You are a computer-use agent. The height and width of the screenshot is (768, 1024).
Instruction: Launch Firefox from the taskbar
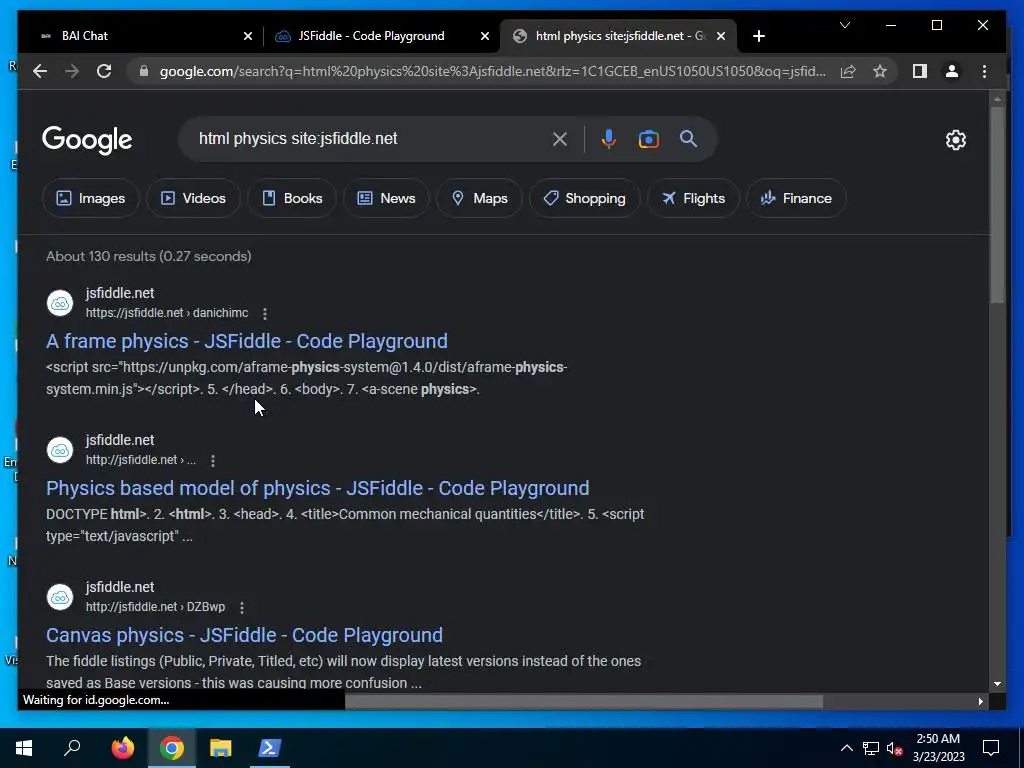pos(123,748)
